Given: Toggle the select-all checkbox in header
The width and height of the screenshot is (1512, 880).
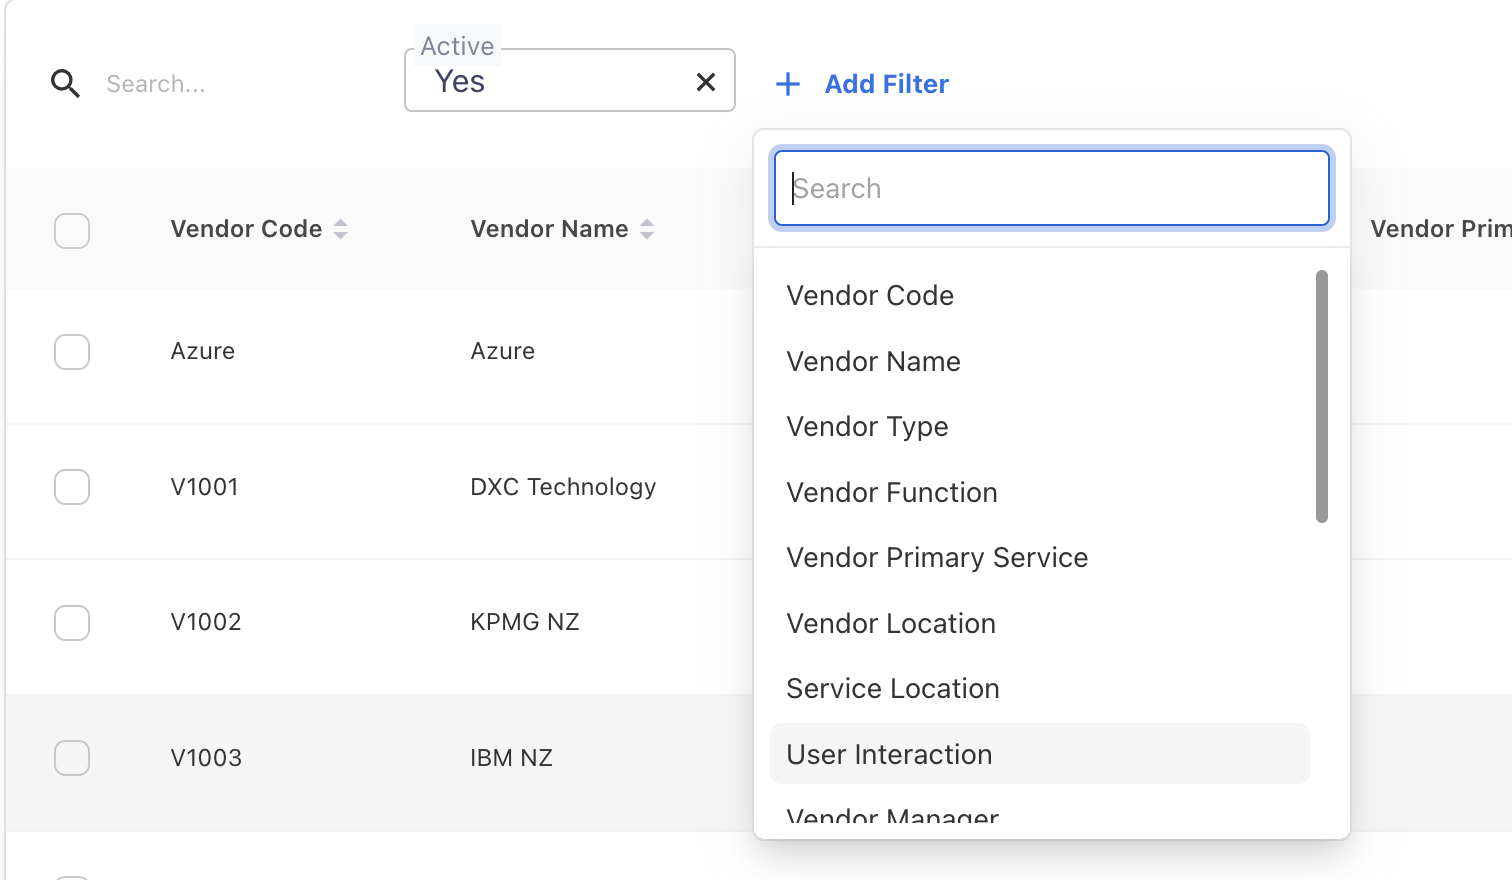Looking at the screenshot, I should point(72,231).
